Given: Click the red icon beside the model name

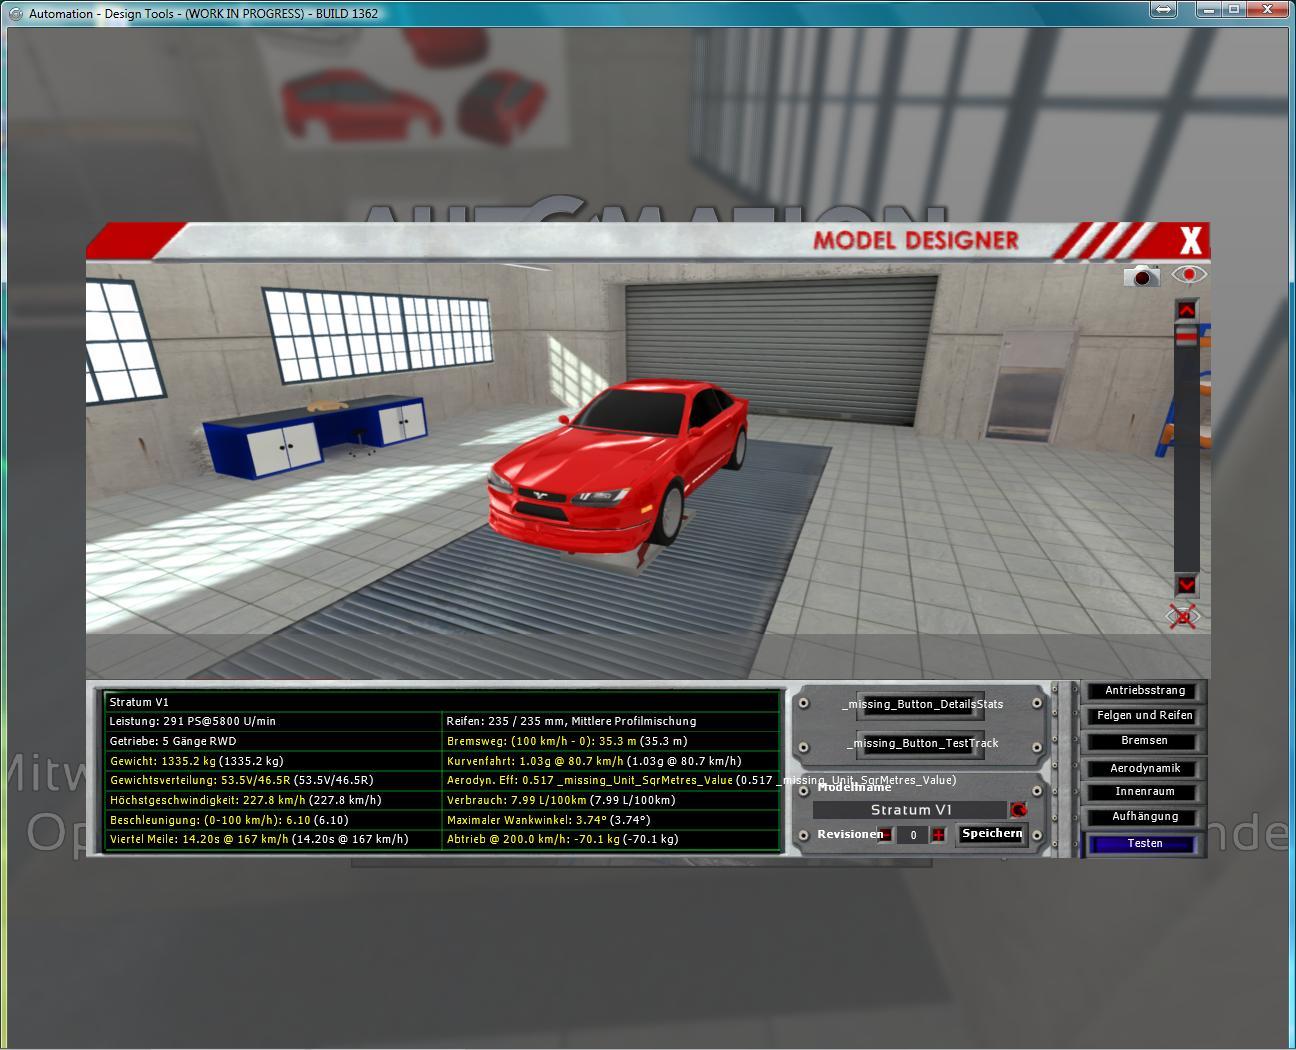Looking at the screenshot, I should [1018, 810].
